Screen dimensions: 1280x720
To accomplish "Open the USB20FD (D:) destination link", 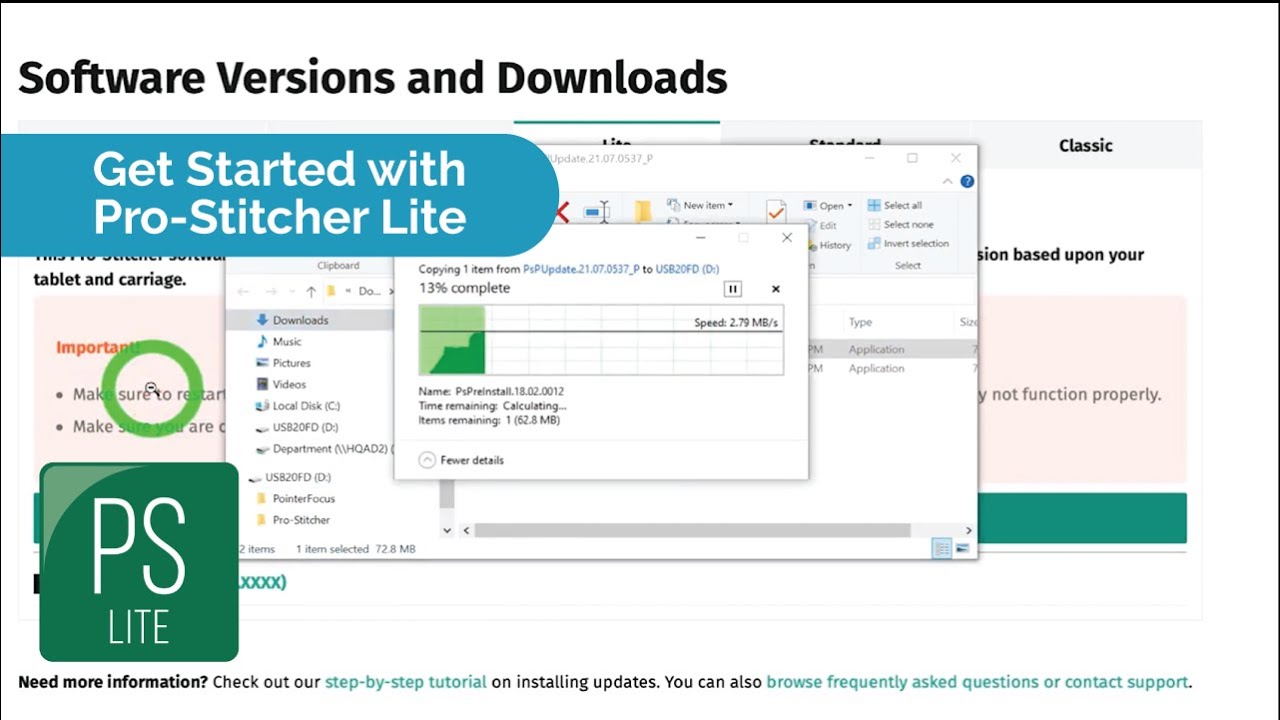I will tap(687, 269).
